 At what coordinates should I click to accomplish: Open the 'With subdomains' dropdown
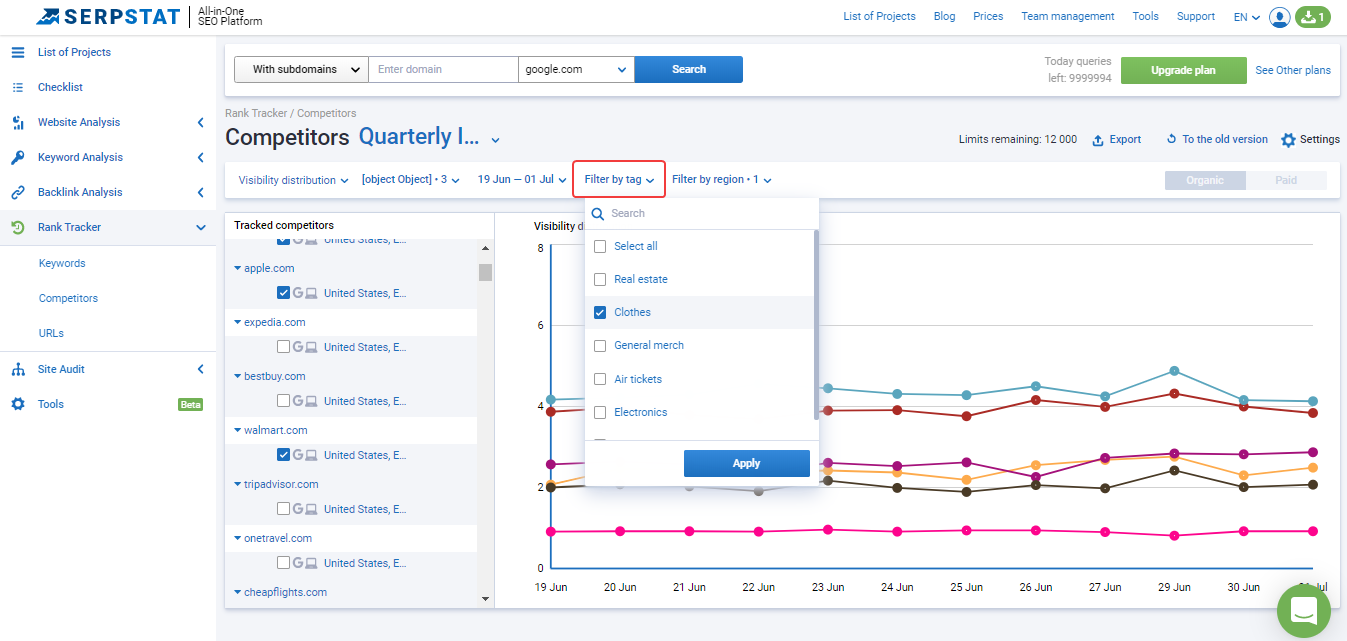pos(301,70)
